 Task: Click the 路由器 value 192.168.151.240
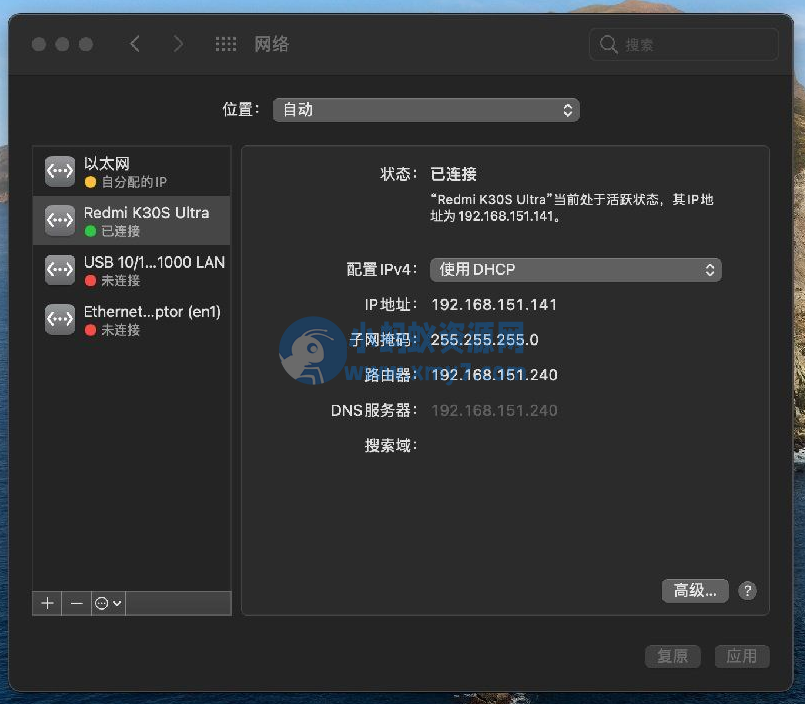coord(494,375)
